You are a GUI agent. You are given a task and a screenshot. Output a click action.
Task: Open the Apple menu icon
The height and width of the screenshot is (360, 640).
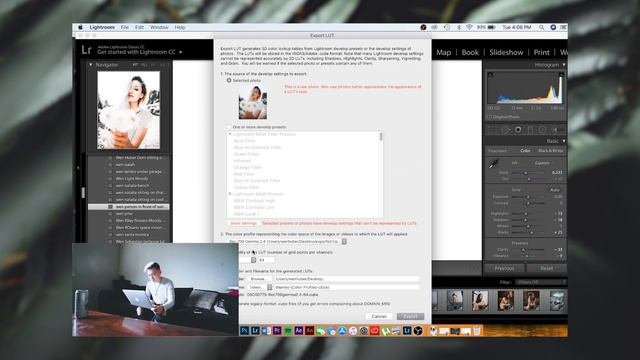coord(80,27)
